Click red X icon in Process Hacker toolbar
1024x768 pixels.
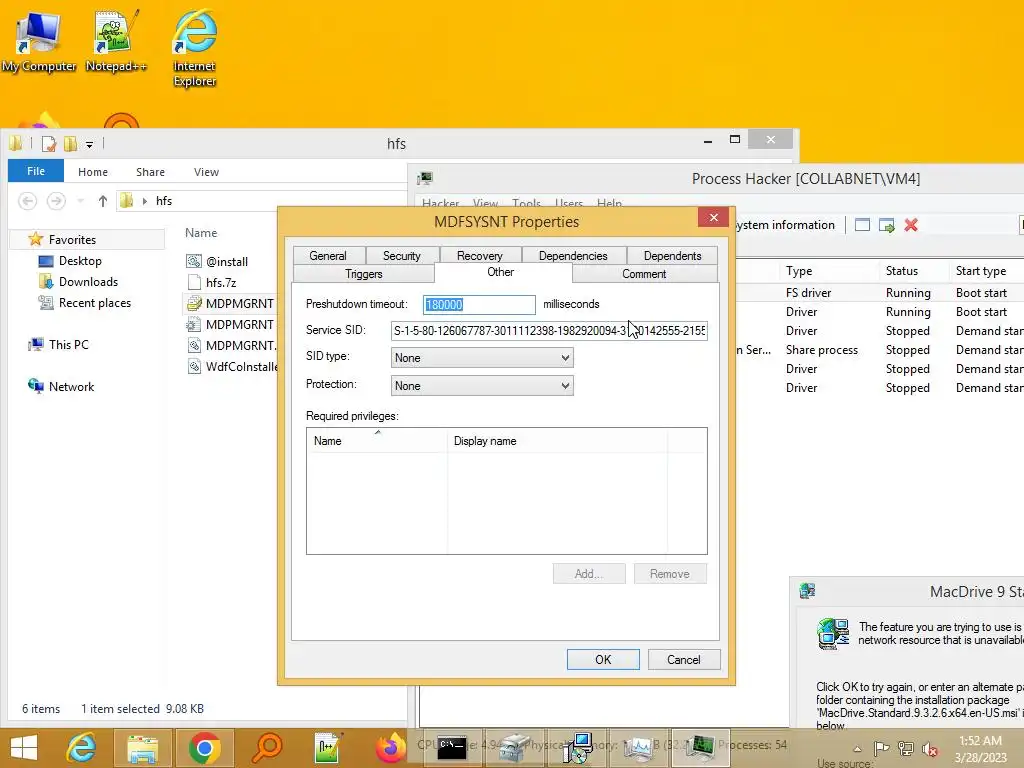[x=911, y=225]
